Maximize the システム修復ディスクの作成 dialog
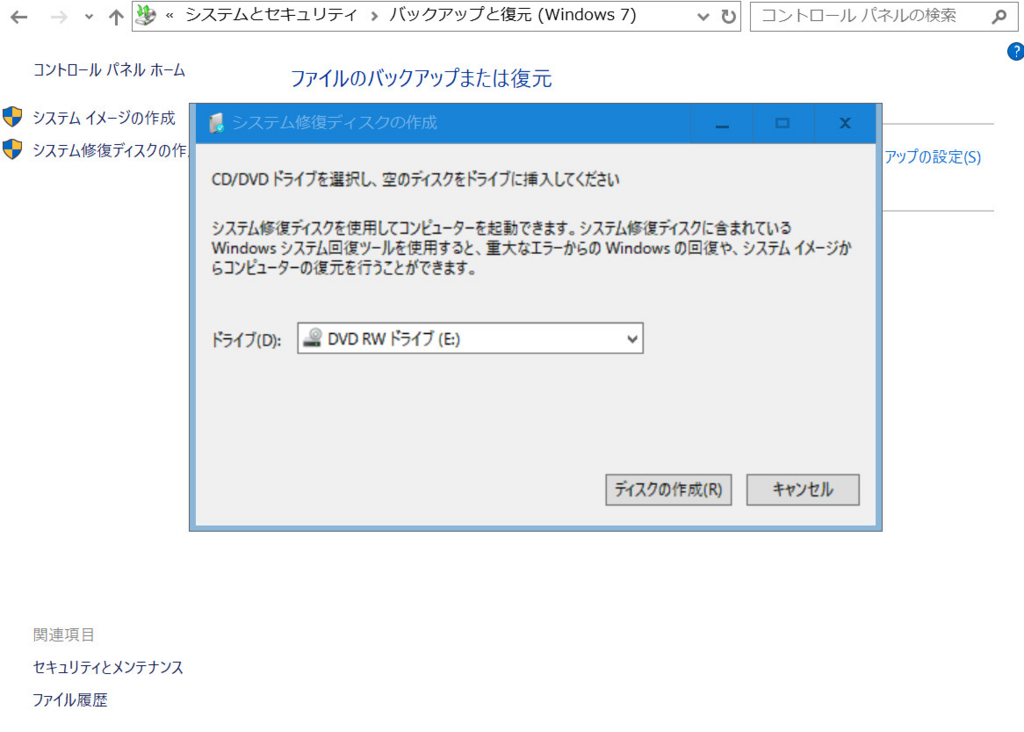 click(x=782, y=123)
